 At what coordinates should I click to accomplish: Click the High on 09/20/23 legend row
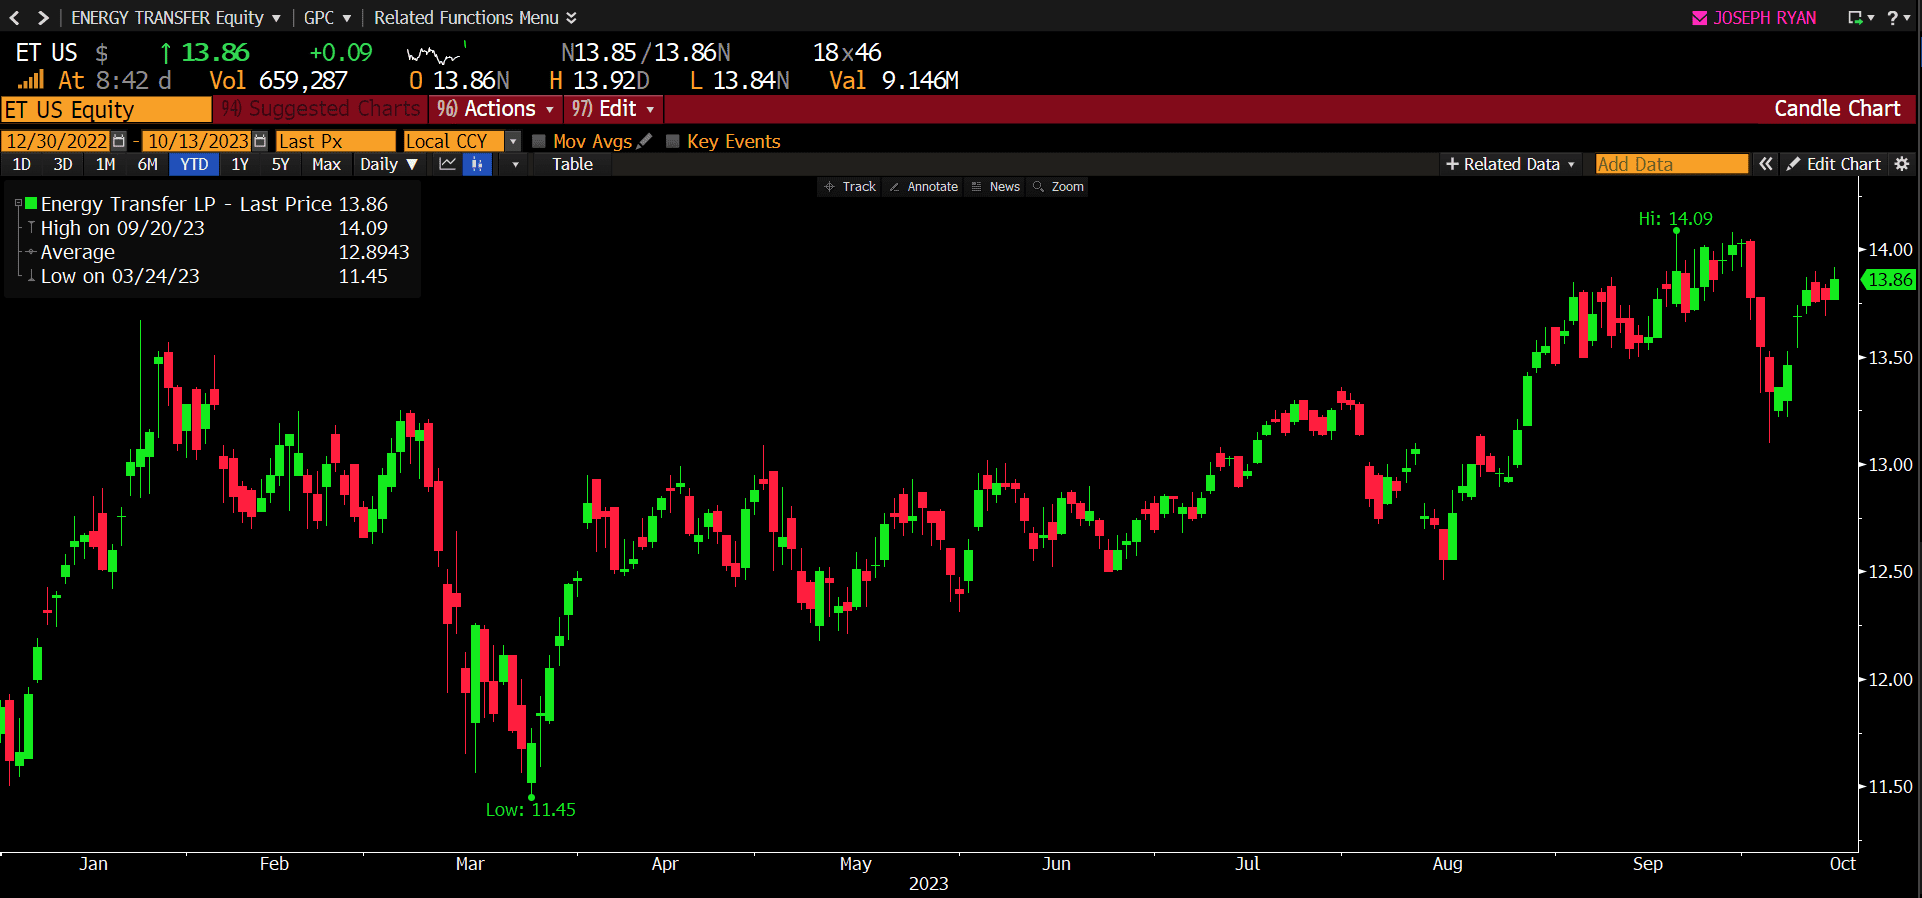214,228
